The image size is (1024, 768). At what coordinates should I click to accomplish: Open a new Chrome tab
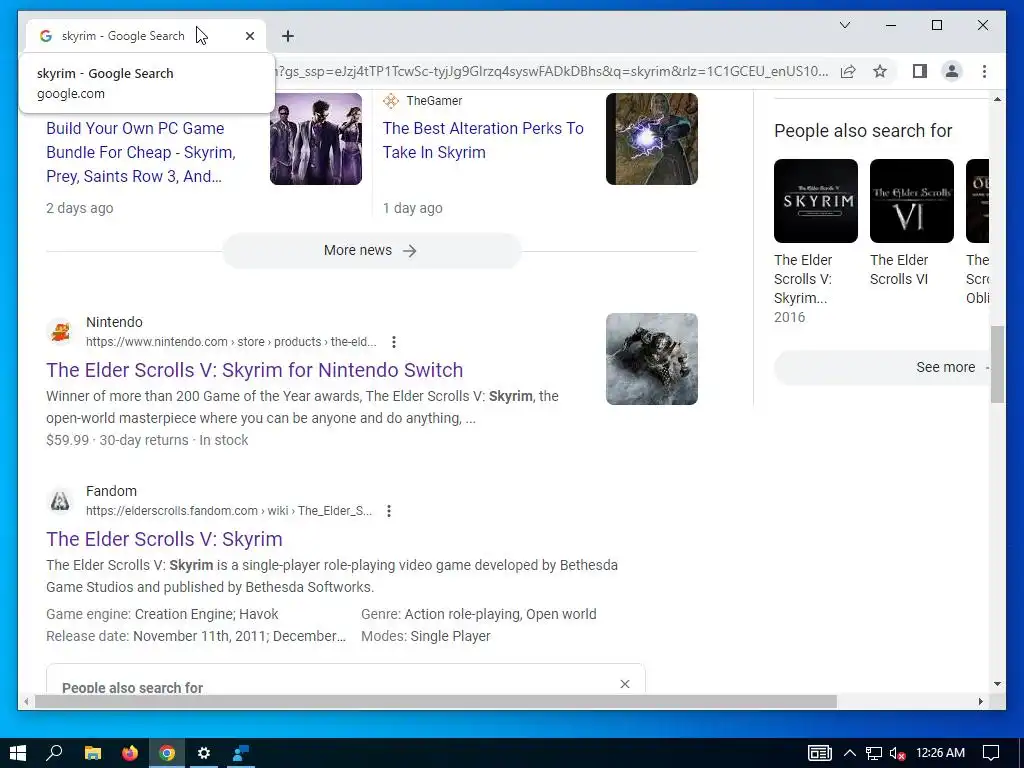click(288, 36)
